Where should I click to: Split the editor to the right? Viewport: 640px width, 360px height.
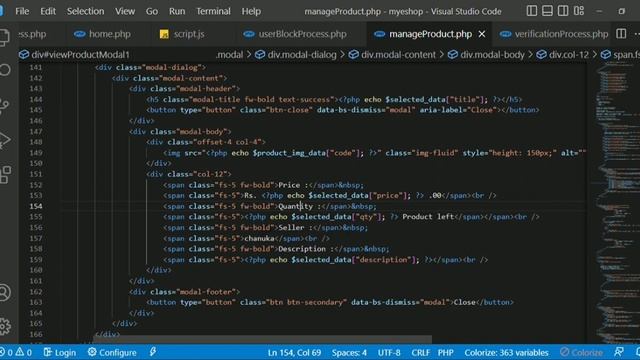tap(621, 34)
